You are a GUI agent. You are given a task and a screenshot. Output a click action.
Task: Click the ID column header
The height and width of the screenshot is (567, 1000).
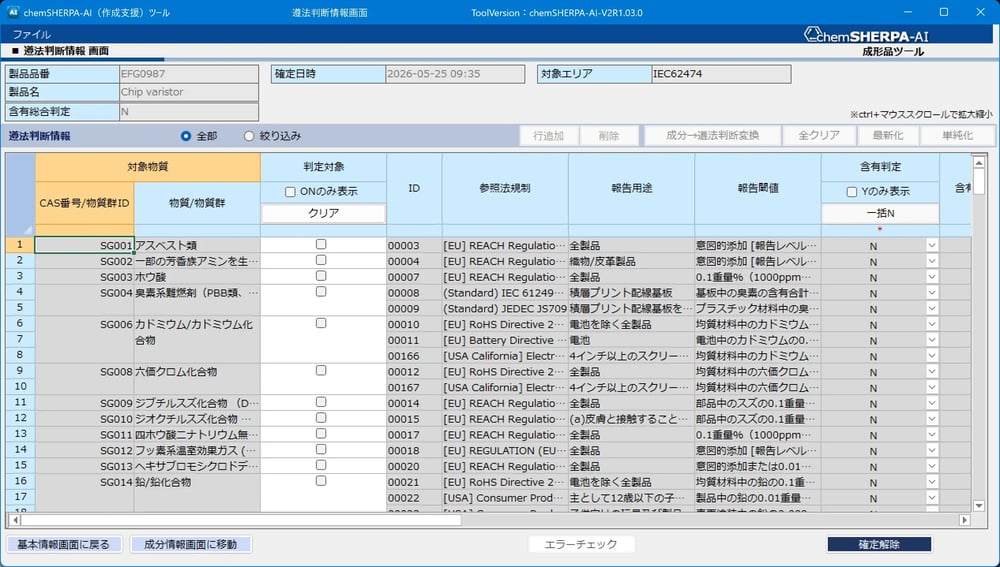[x=414, y=189]
